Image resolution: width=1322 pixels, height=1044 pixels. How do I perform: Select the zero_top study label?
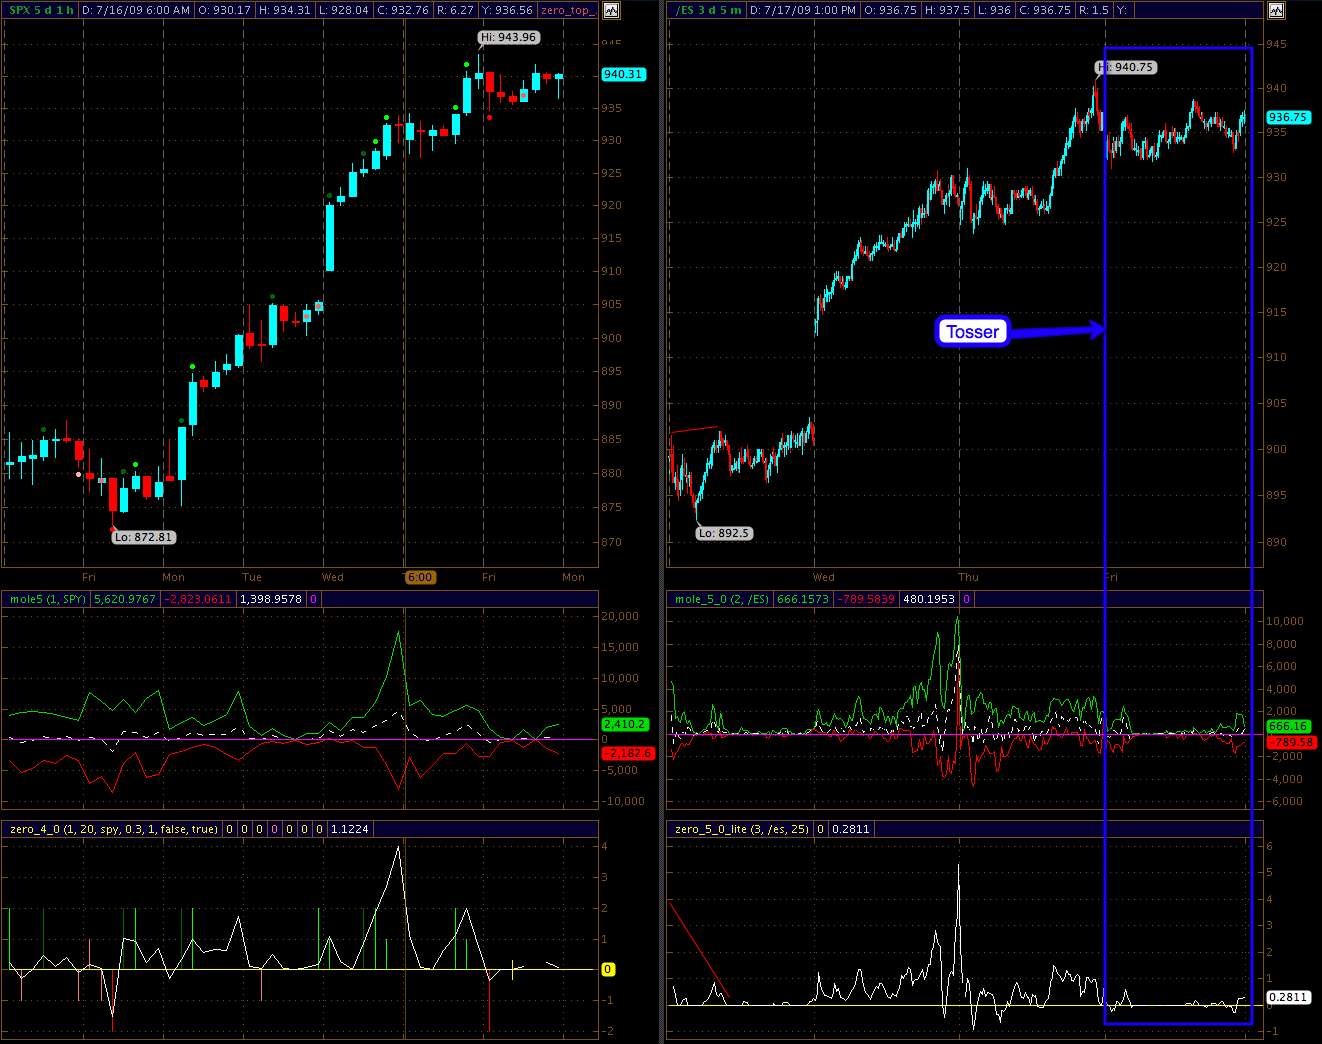coord(566,10)
